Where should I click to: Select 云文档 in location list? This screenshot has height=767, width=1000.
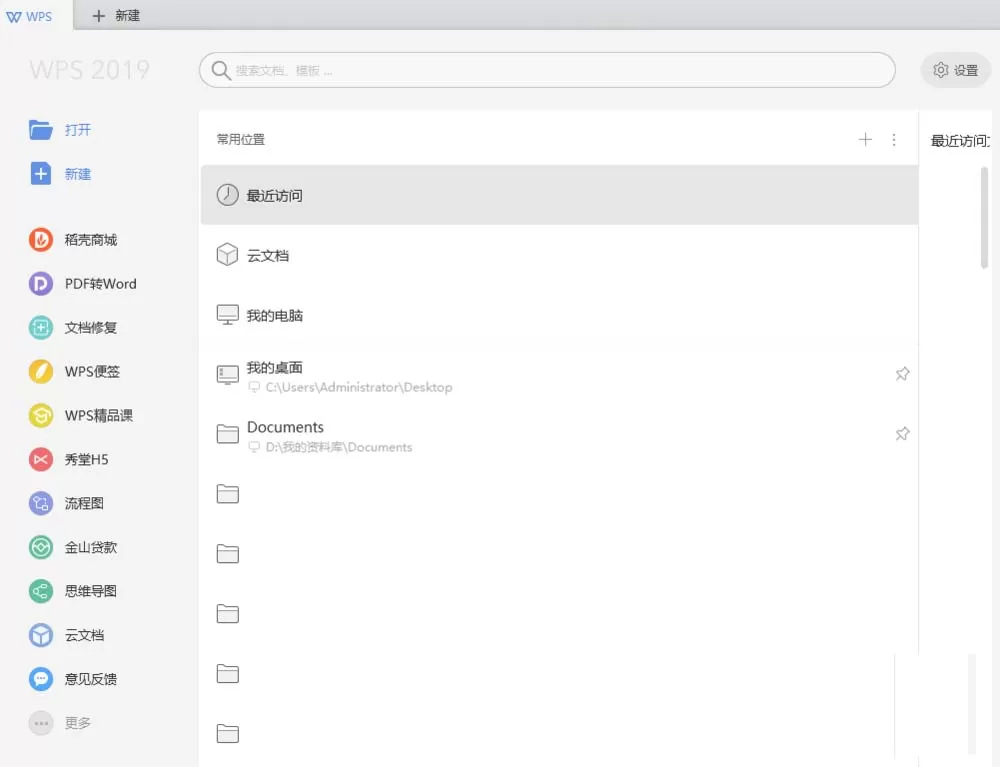559,255
